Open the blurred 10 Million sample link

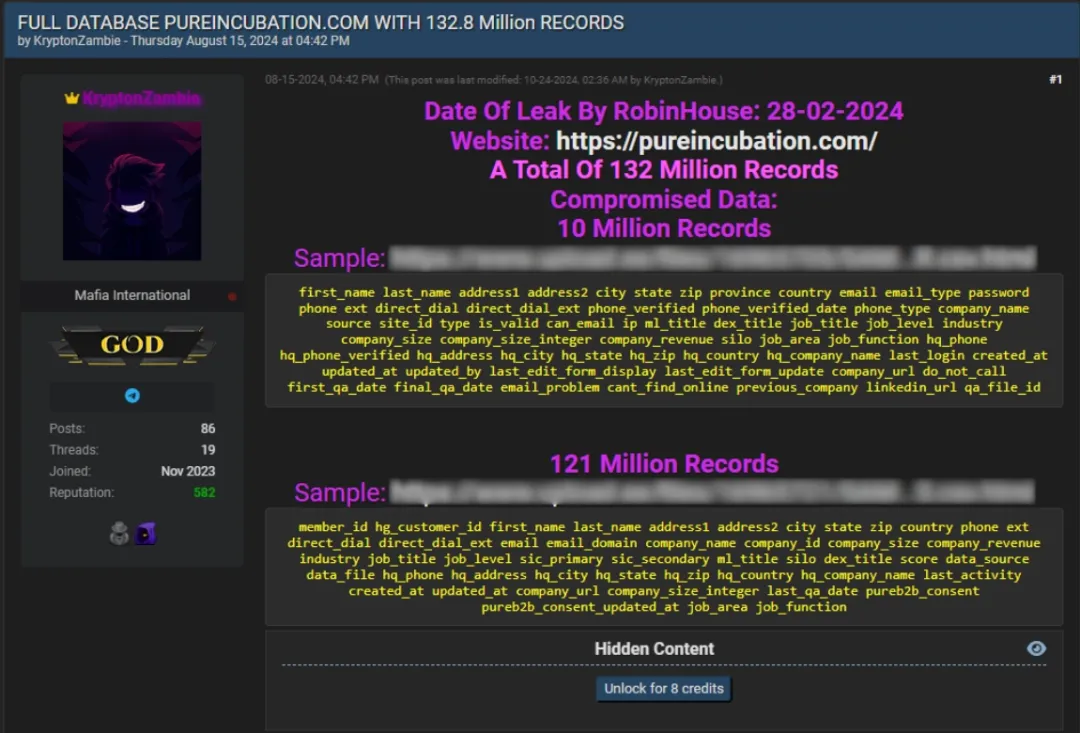click(712, 258)
